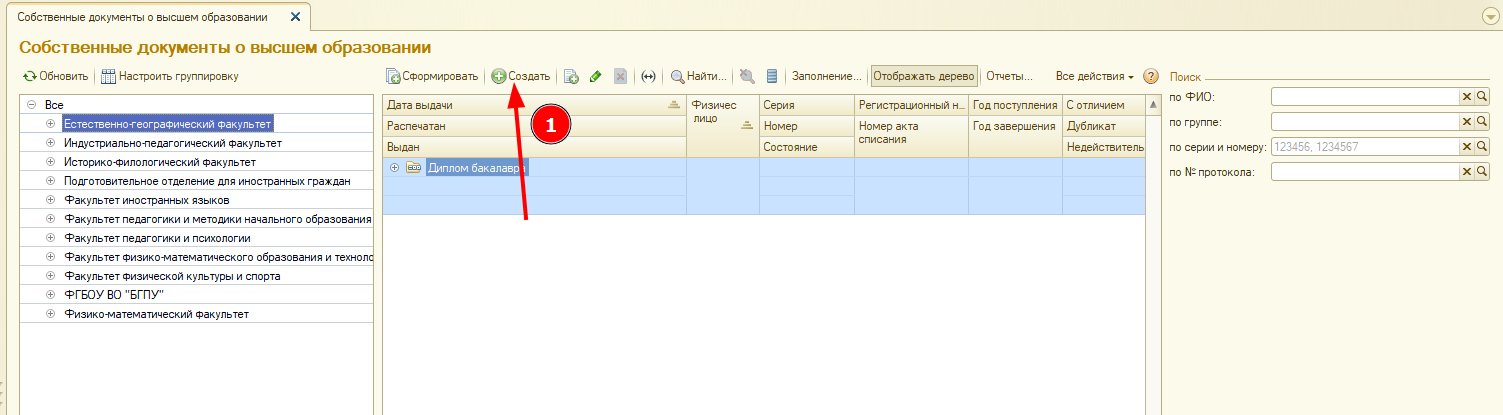Toggle the Отображать дерево button

[x=923, y=76]
